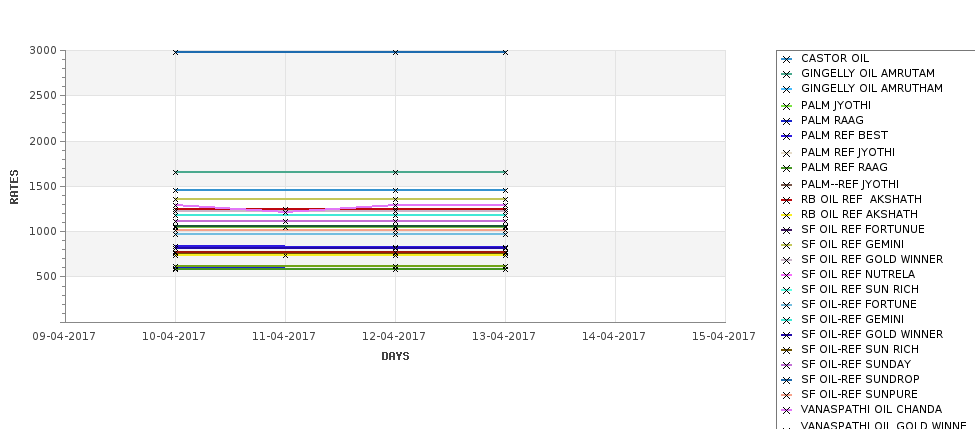Click the 14-04-2017 x-axis date label
The width and height of the screenshot is (975, 429).
click(x=614, y=336)
